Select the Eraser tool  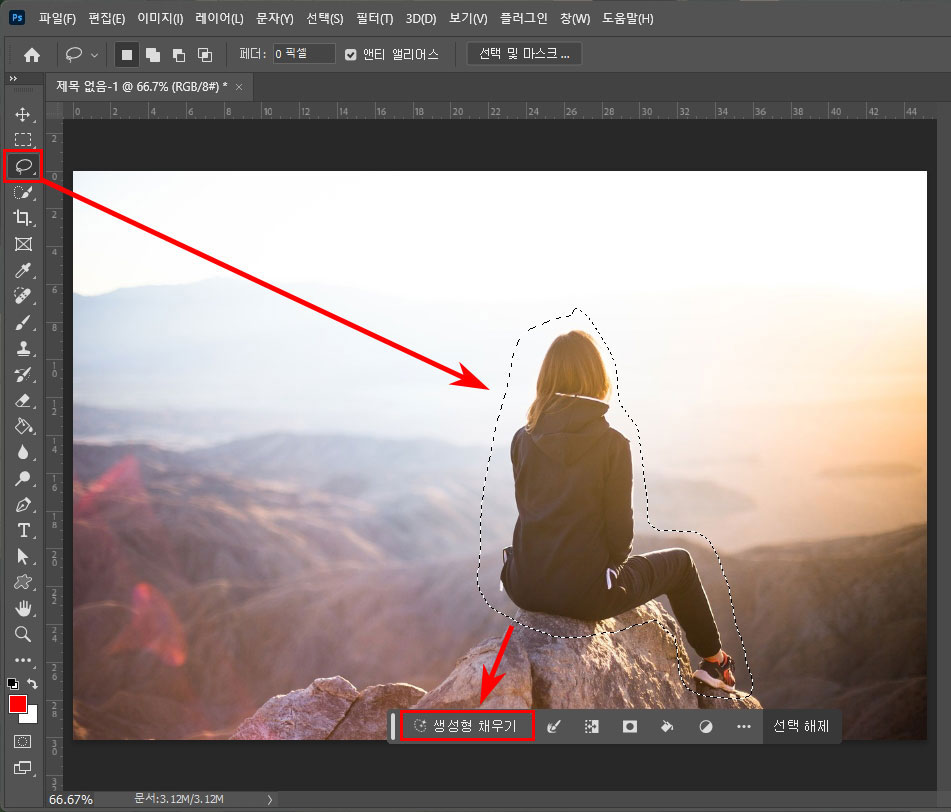pos(23,400)
